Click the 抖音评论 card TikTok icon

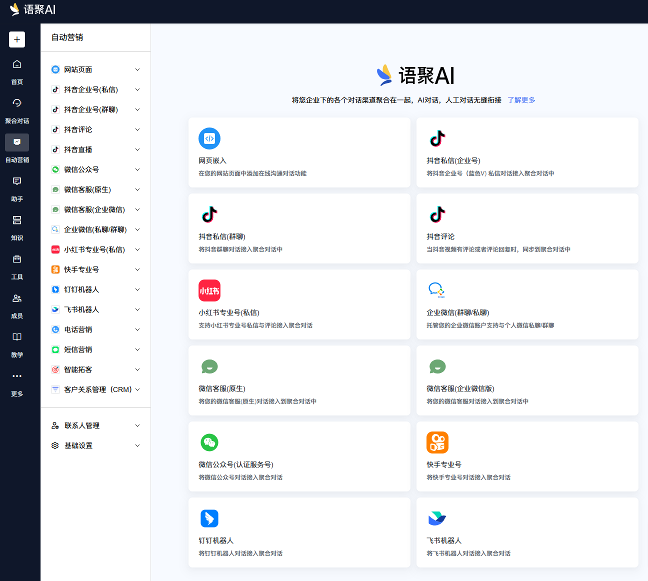tap(438, 214)
